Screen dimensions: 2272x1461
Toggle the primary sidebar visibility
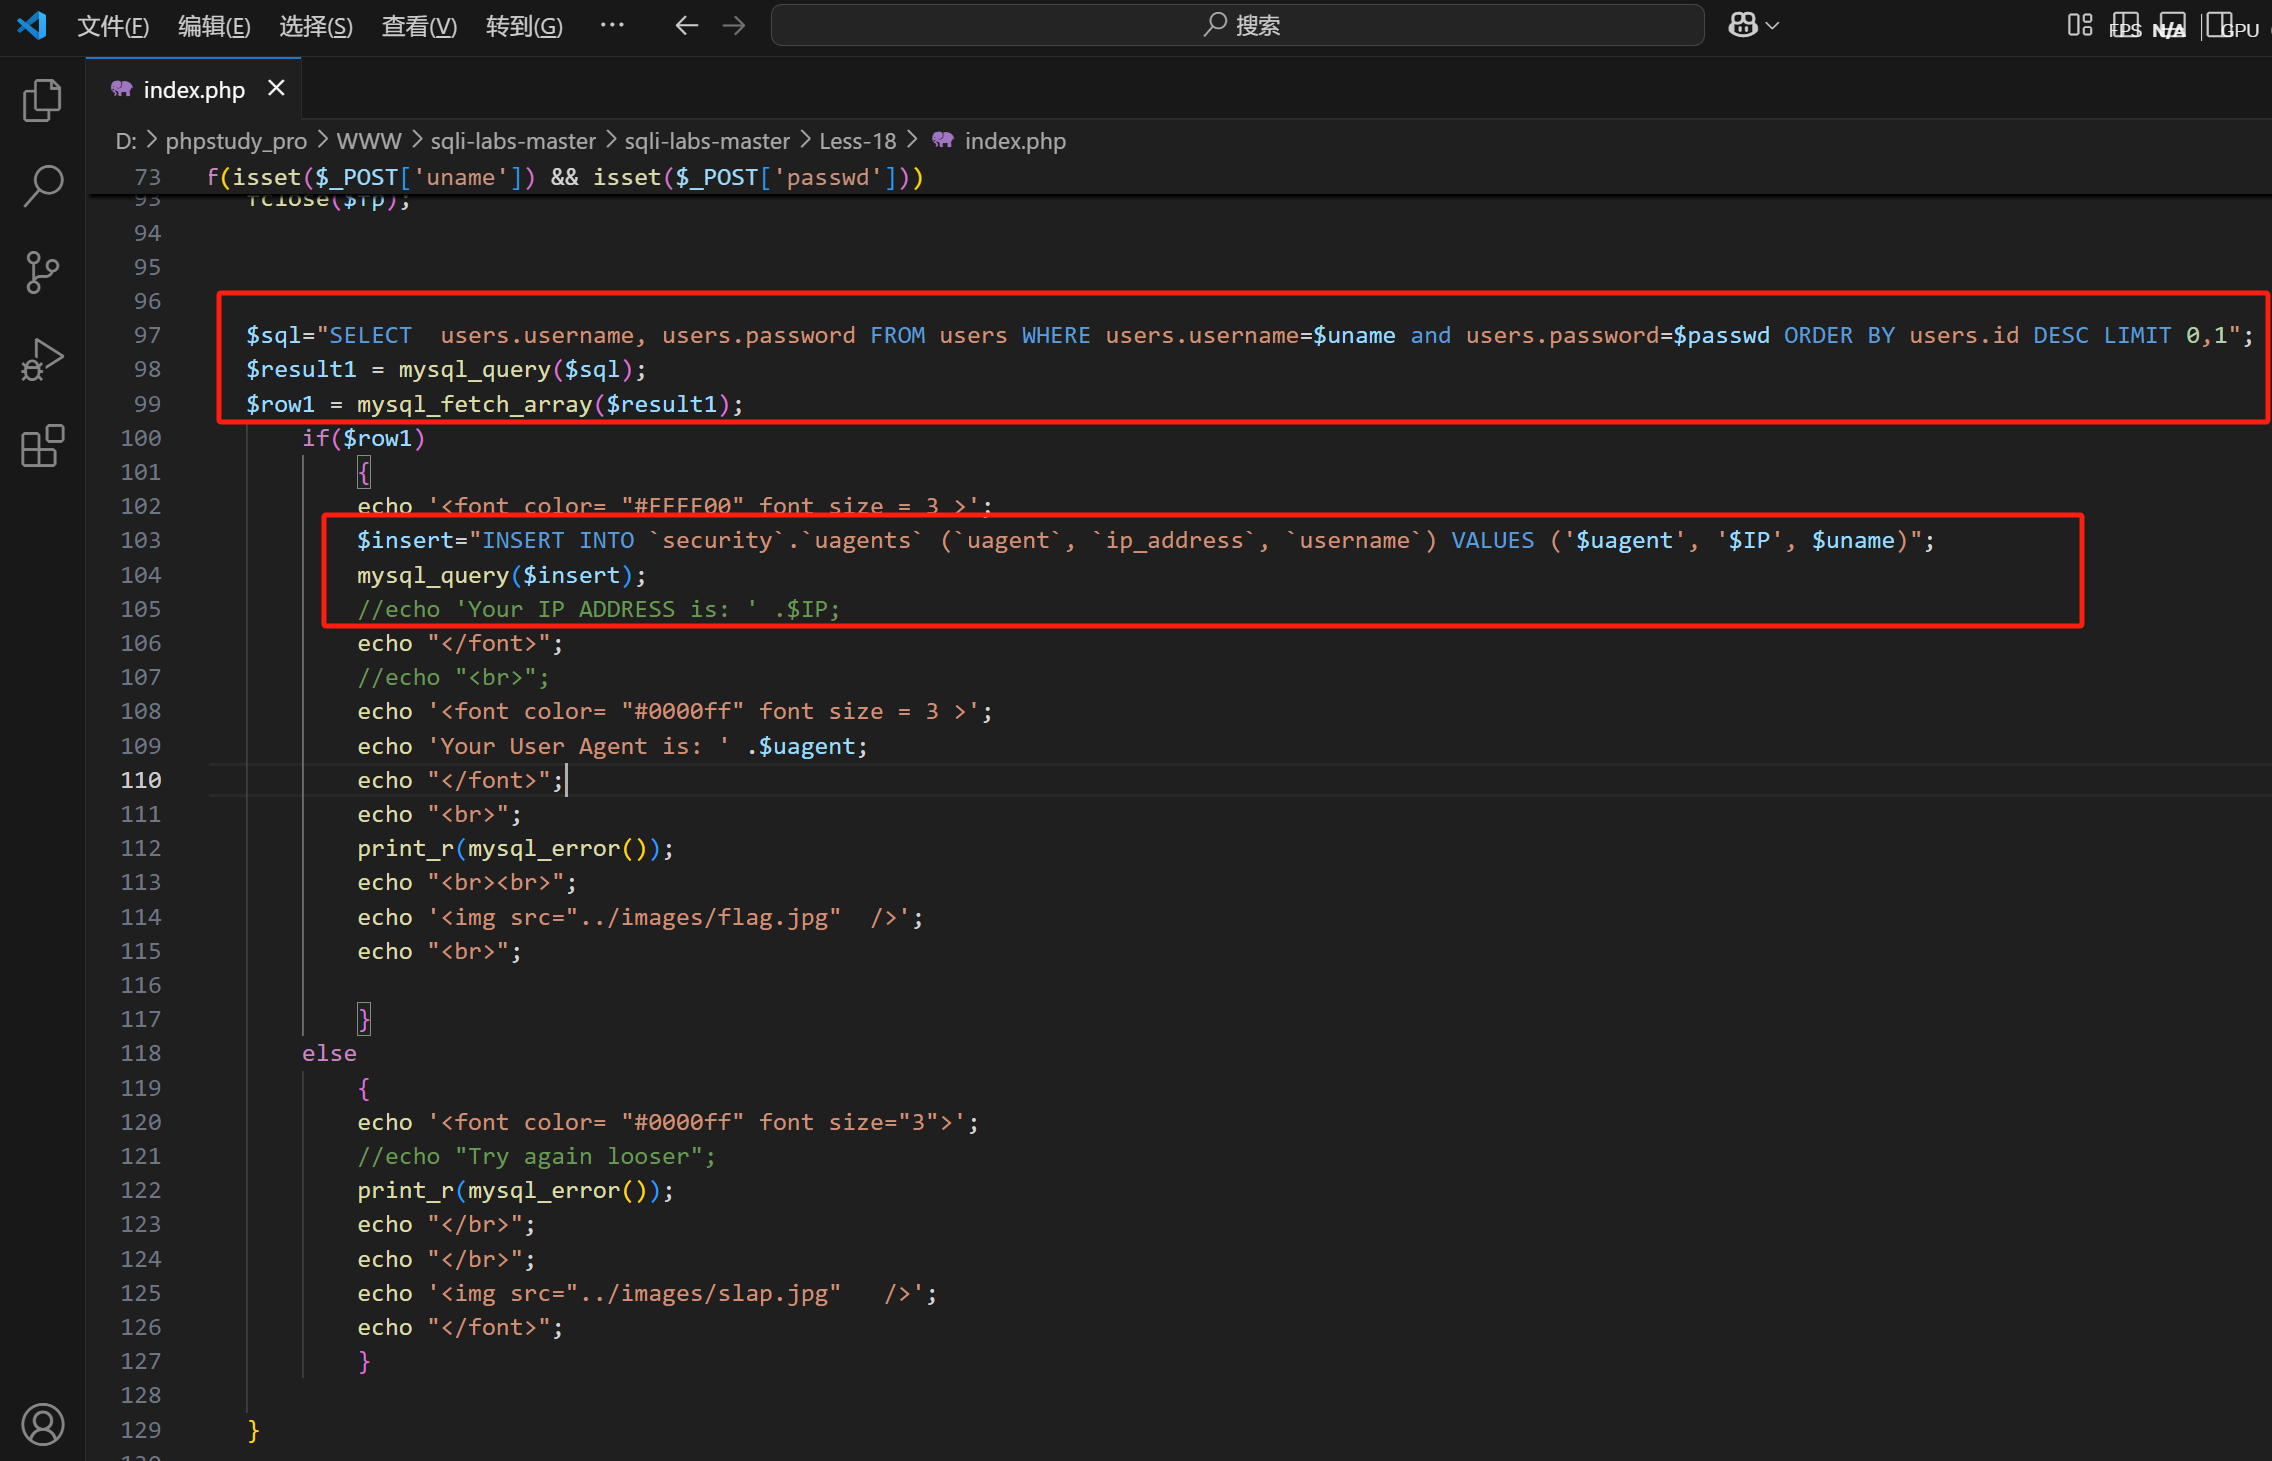(x=2126, y=25)
